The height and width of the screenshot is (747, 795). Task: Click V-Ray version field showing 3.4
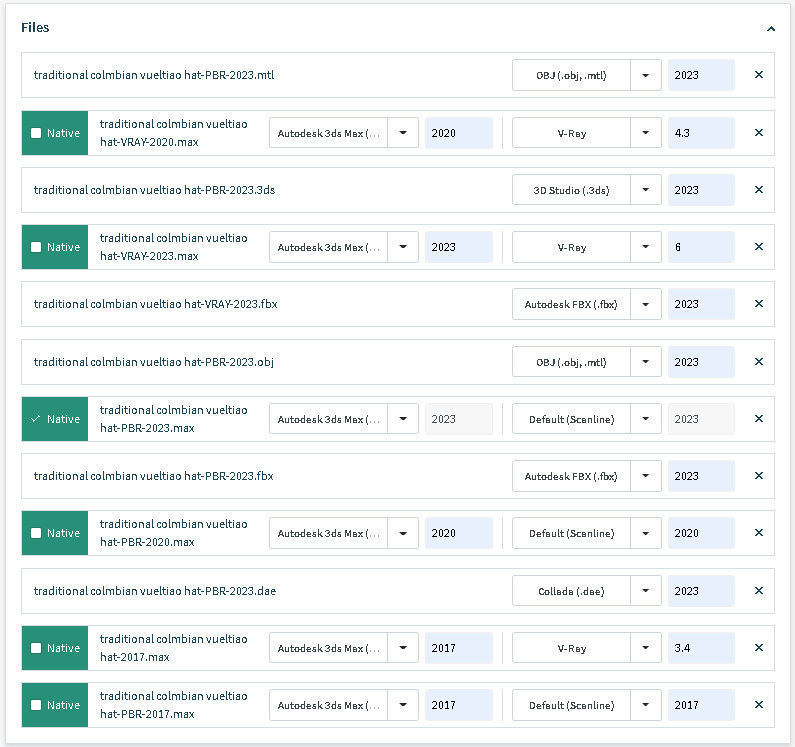(700, 648)
